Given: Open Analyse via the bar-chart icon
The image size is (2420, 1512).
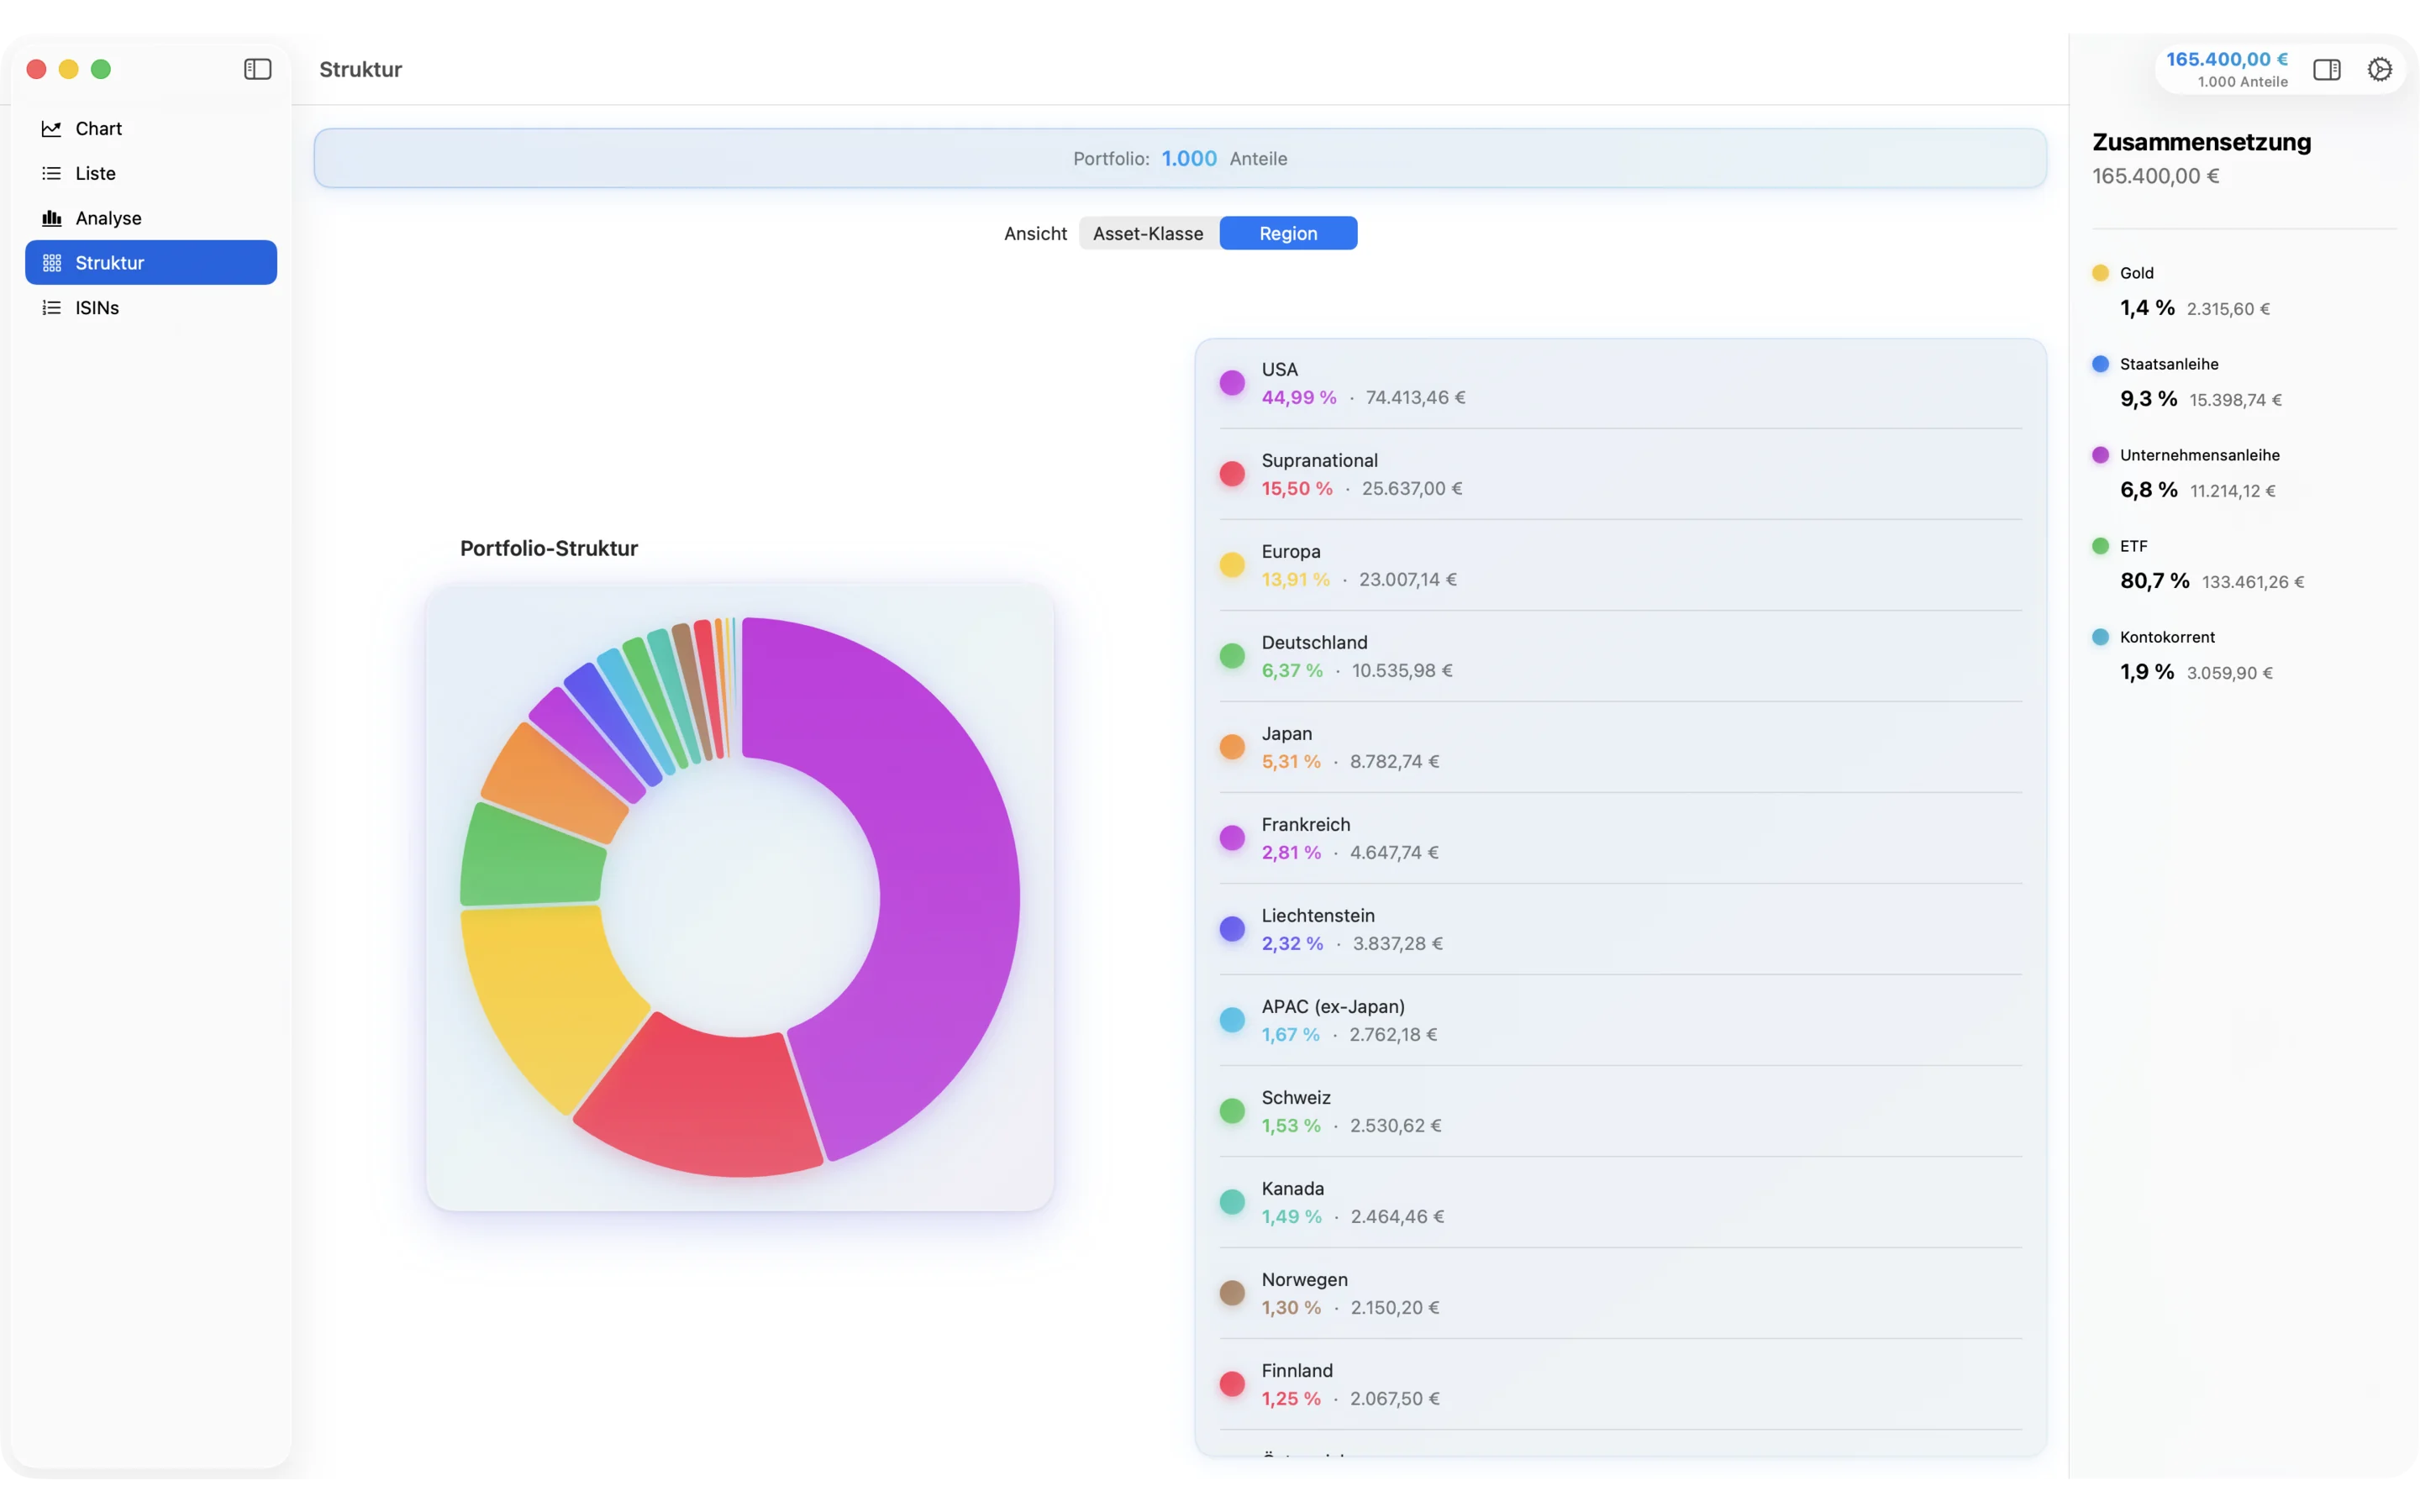Looking at the screenshot, I should (x=51, y=217).
